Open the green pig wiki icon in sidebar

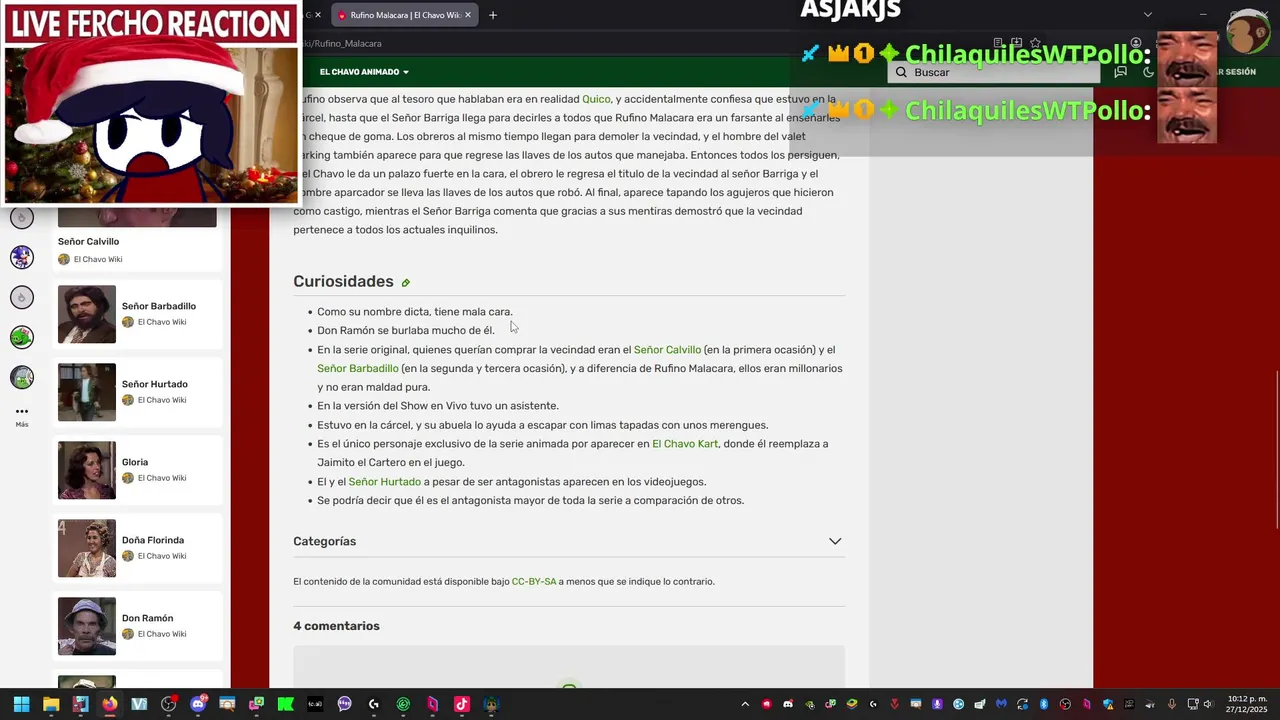[22, 337]
